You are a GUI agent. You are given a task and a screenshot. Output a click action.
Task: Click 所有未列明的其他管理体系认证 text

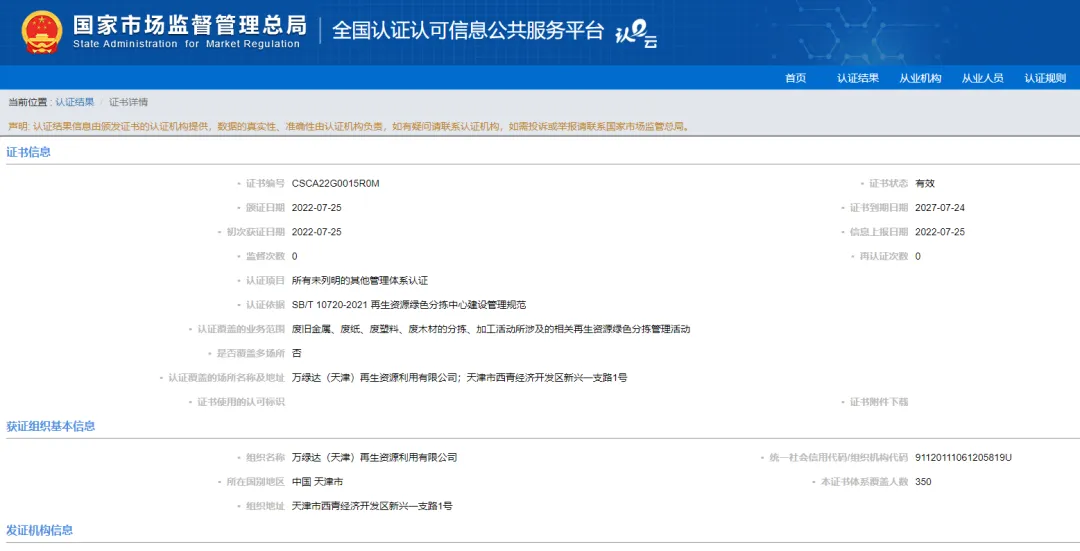pos(360,280)
